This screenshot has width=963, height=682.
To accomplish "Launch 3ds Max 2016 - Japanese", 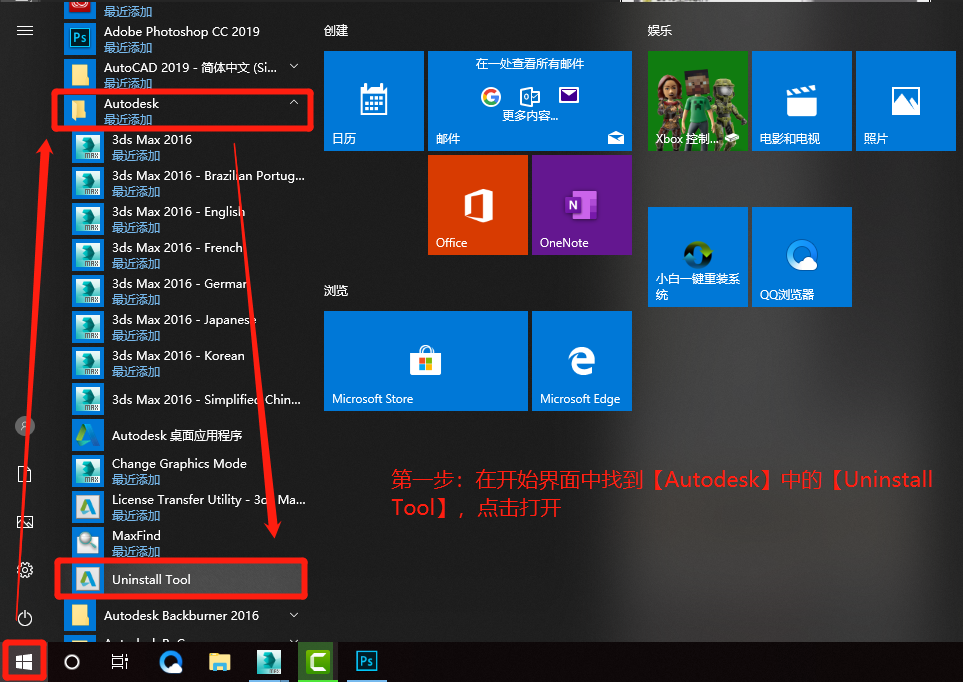I will [x=189, y=326].
